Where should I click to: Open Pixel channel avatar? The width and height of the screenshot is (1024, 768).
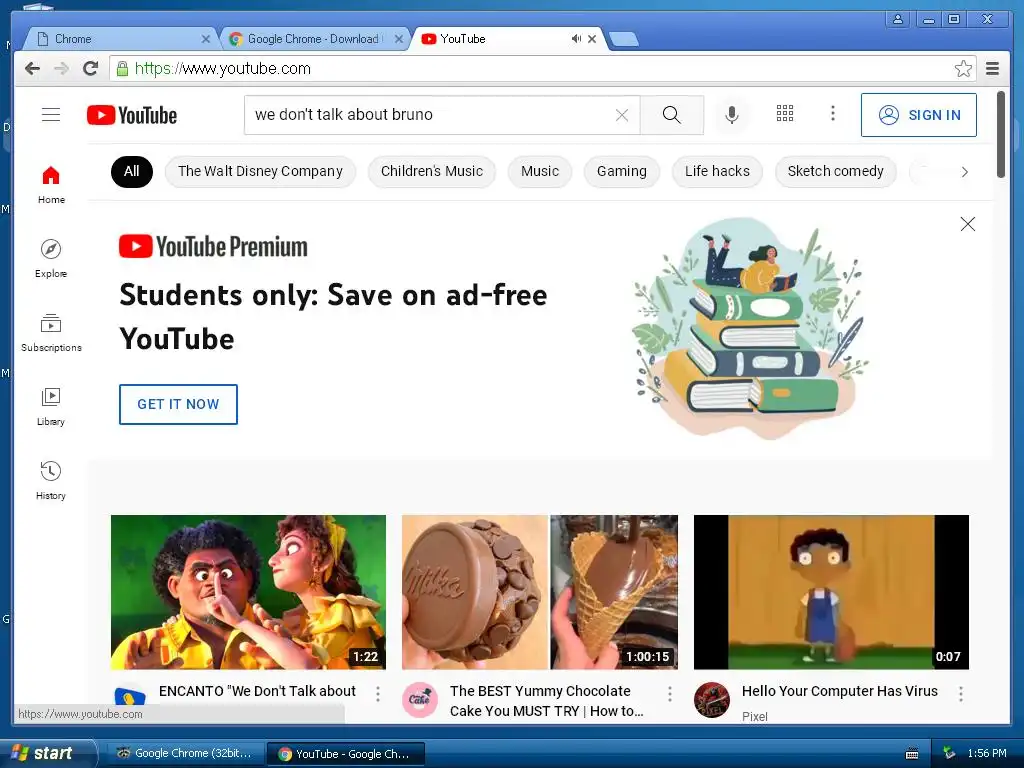click(x=712, y=699)
